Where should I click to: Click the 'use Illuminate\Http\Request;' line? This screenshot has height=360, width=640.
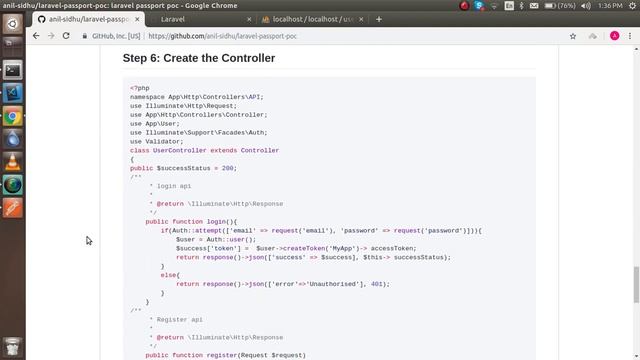(x=183, y=106)
